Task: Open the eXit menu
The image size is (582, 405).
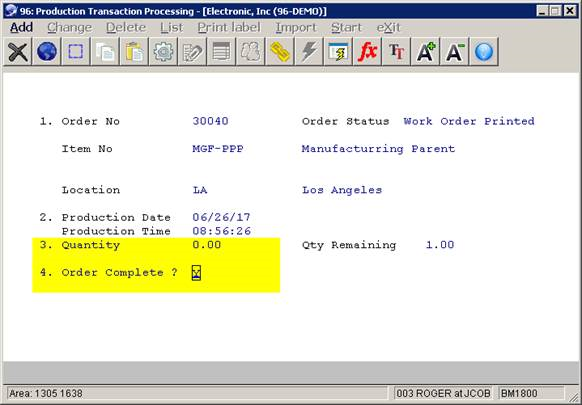Action: [389, 27]
